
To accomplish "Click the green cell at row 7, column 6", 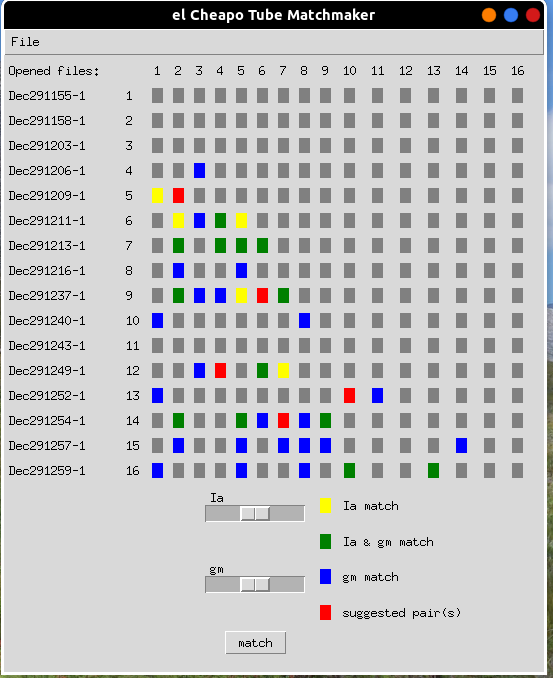I will [262, 246].
